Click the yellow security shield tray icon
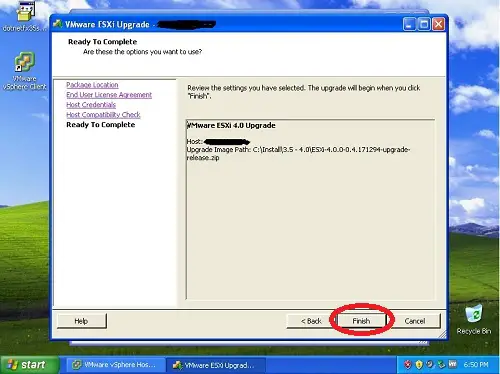This screenshot has width=500, height=374. click(419, 364)
